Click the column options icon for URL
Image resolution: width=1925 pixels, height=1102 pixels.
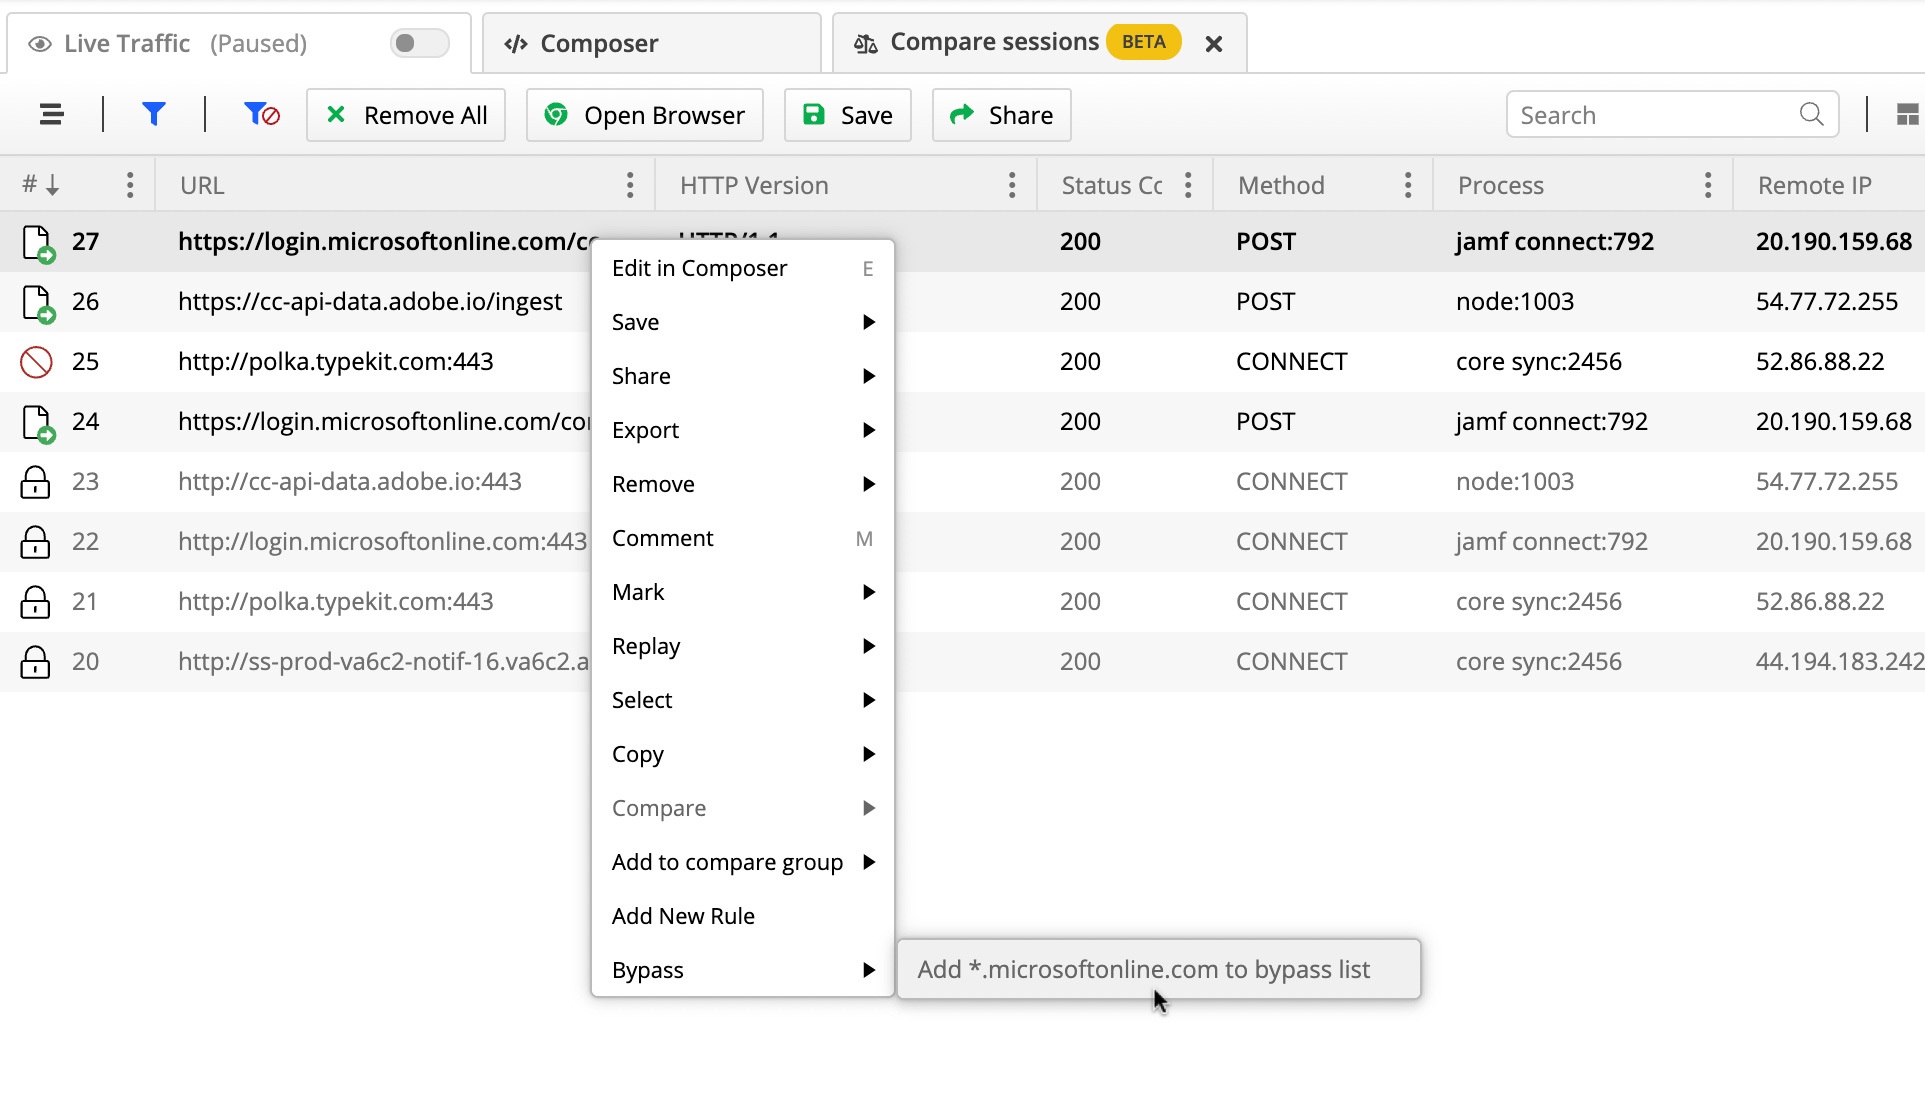pos(631,185)
